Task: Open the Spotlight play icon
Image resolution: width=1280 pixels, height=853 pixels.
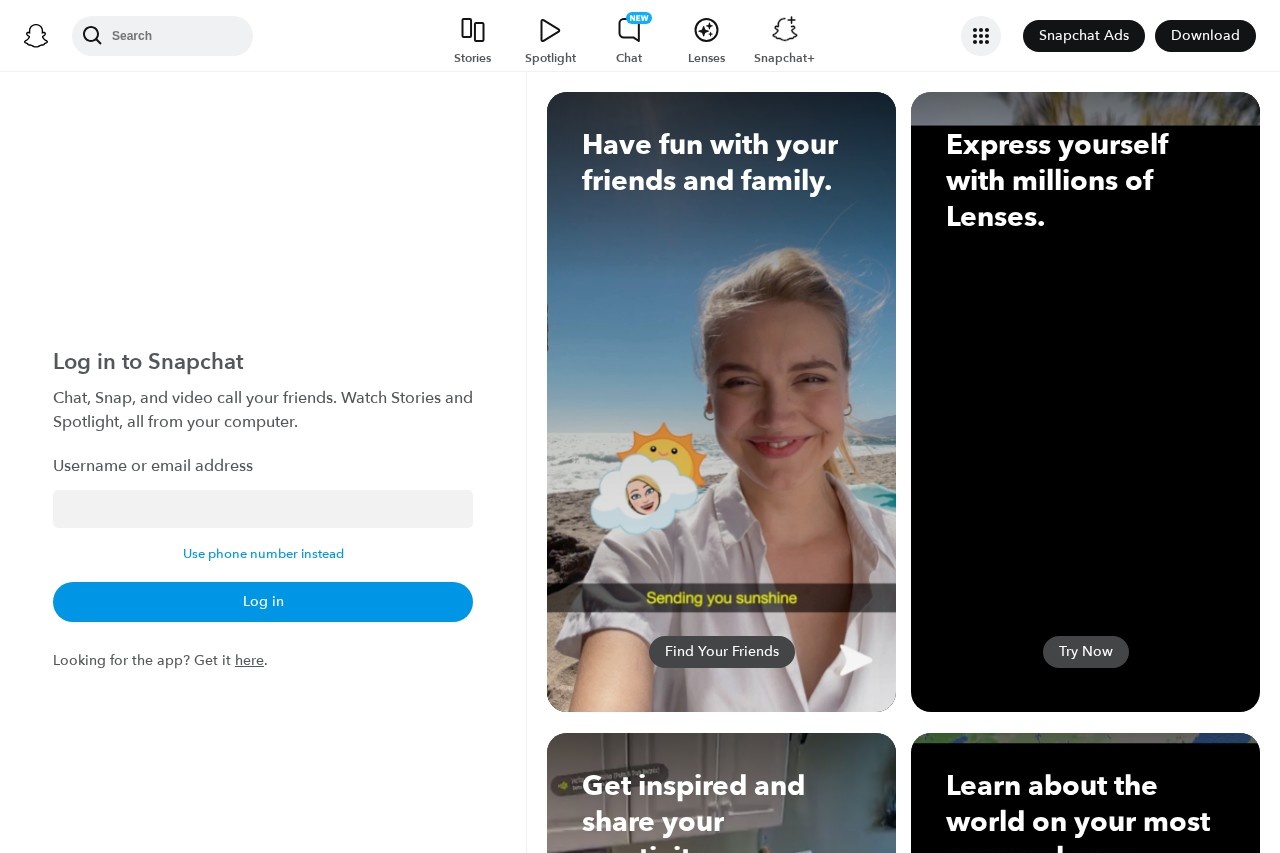Action: [550, 30]
